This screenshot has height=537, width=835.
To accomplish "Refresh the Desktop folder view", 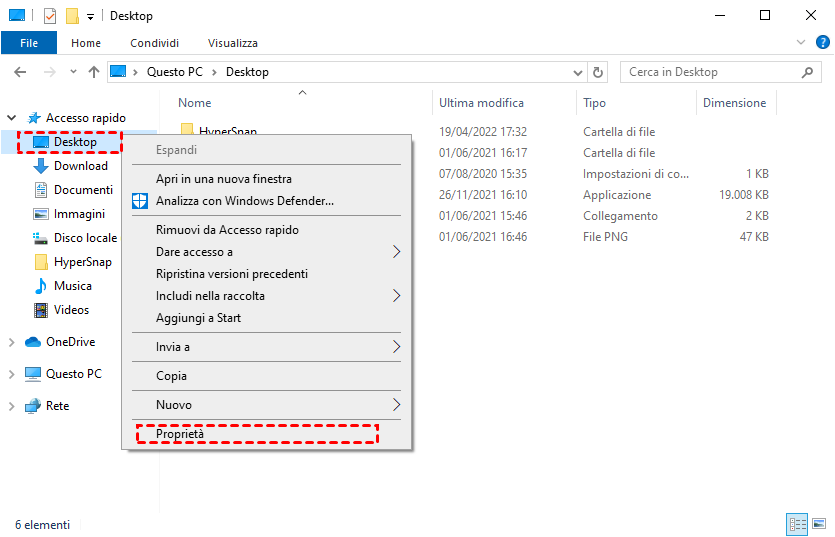I will tap(599, 72).
